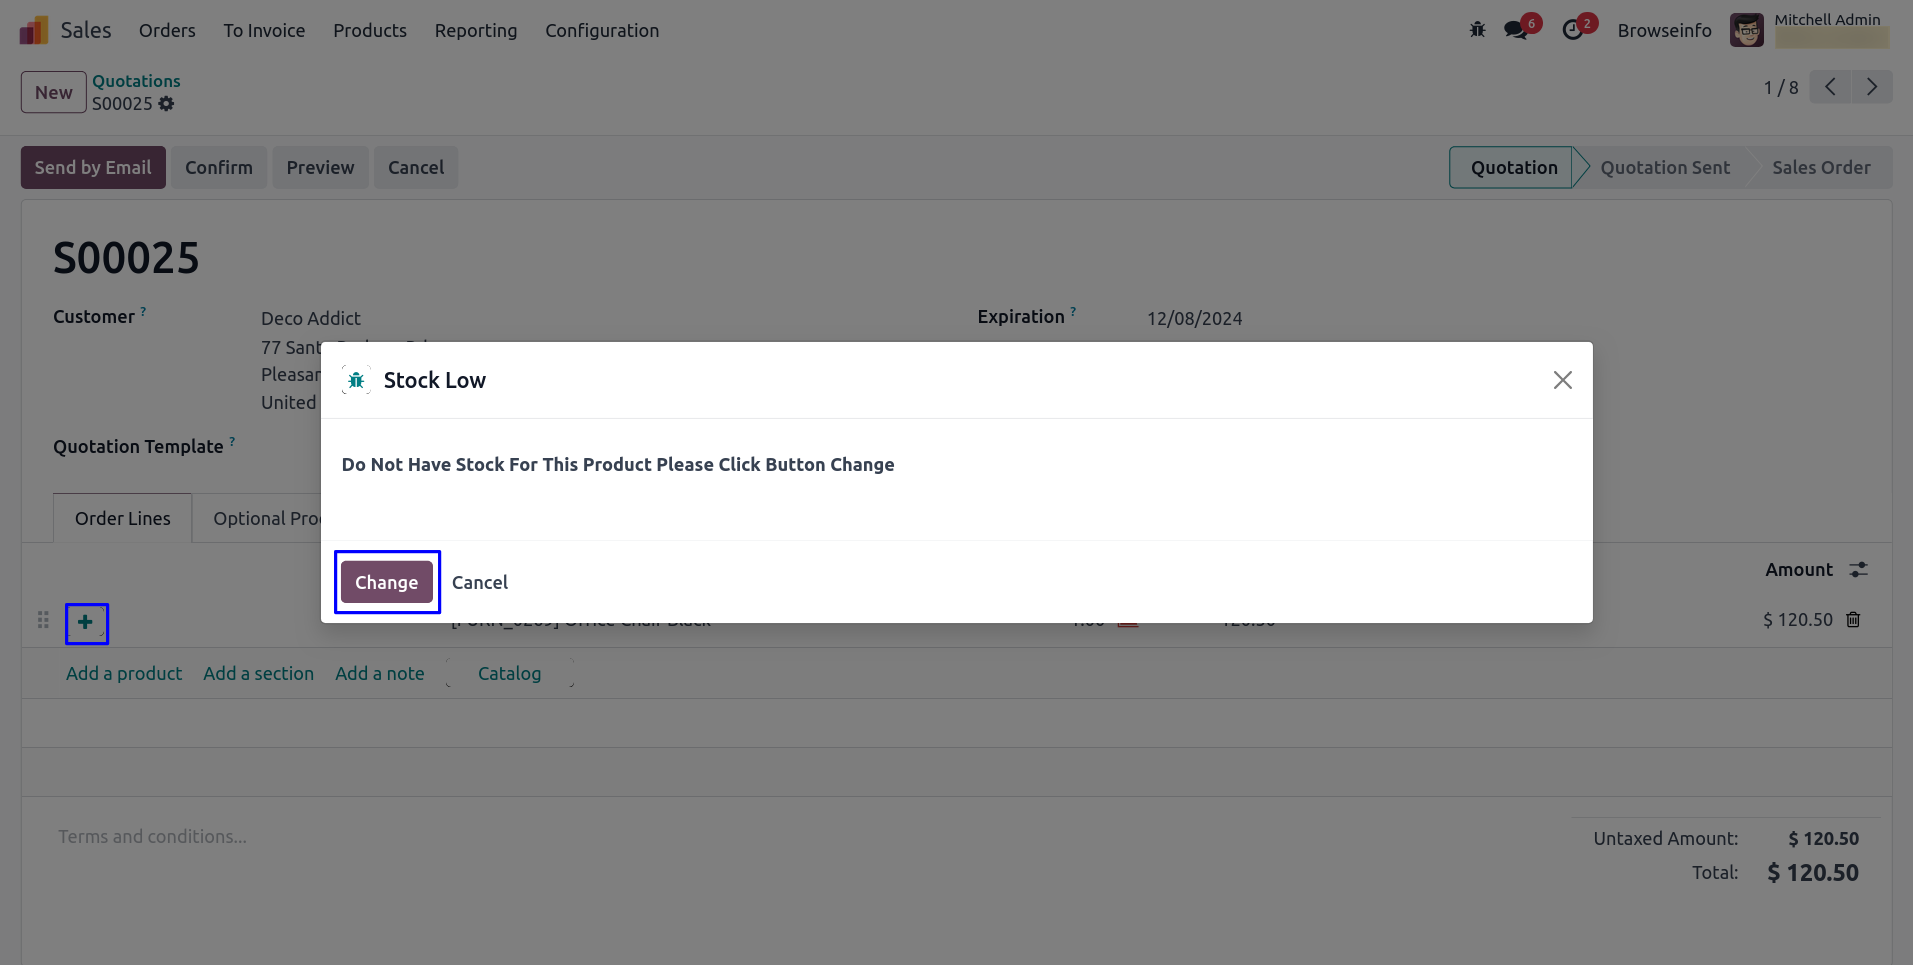Click the record pager 1 / 8
The height and width of the screenshot is (965, 1913).
point(1781,88)
